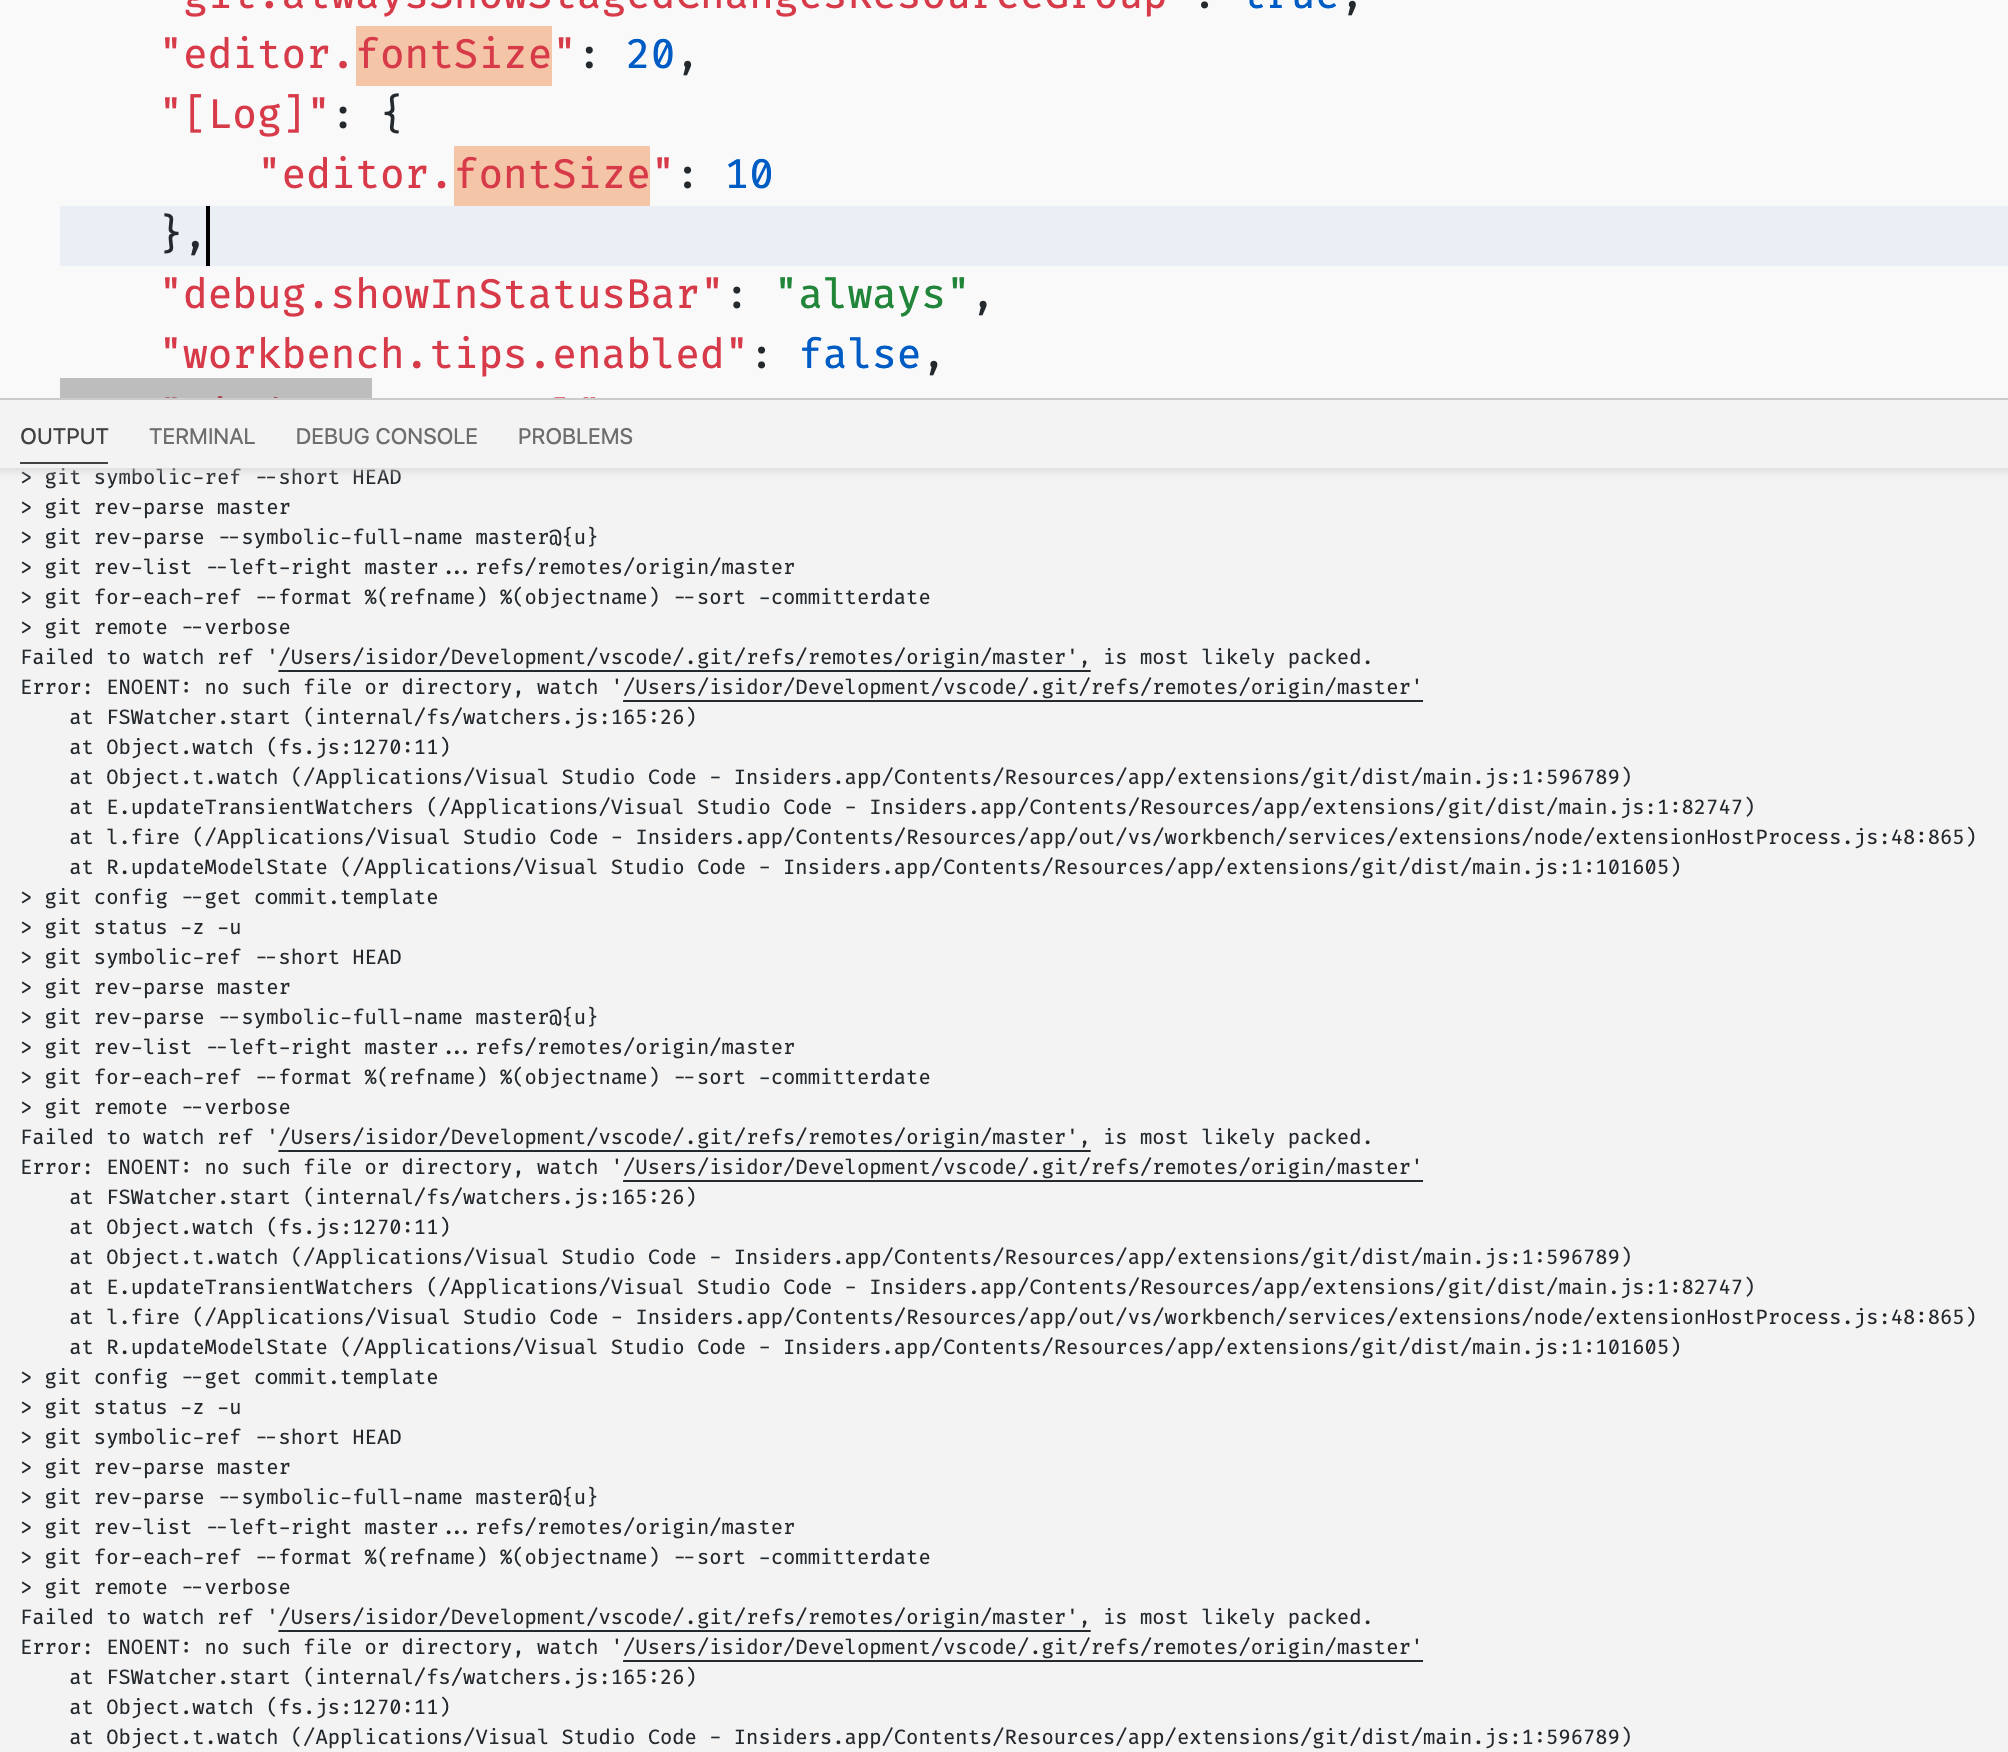
Task: Click the bottom-most underlined git refs path
Action: pos(1020,1647)
